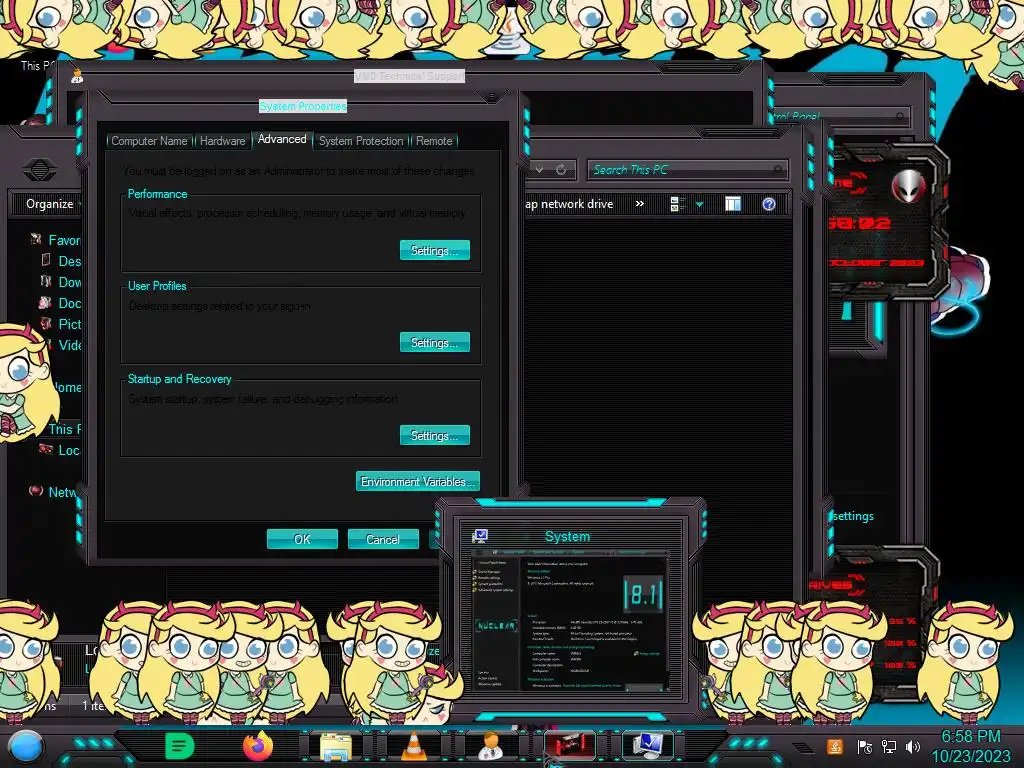The width and height of the screenshot is (1024, 768).
Task: Select Pictures in explorer navigation pane
Action: pos(60,323)
